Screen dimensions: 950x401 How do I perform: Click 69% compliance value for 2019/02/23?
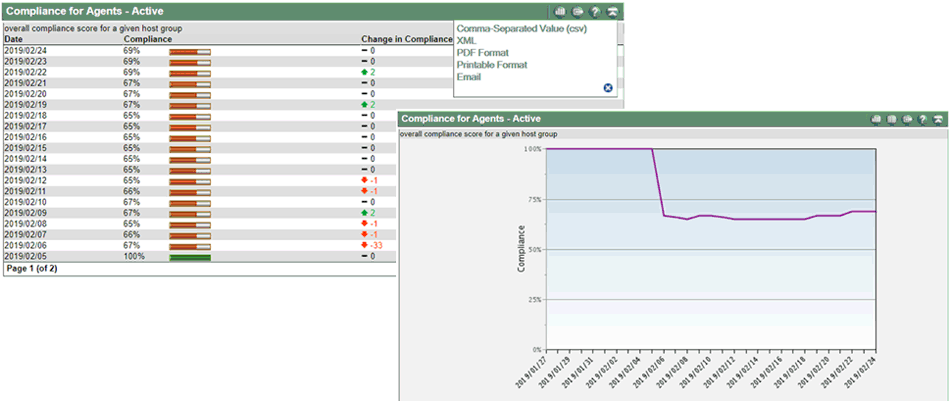(x=131, y=61)
